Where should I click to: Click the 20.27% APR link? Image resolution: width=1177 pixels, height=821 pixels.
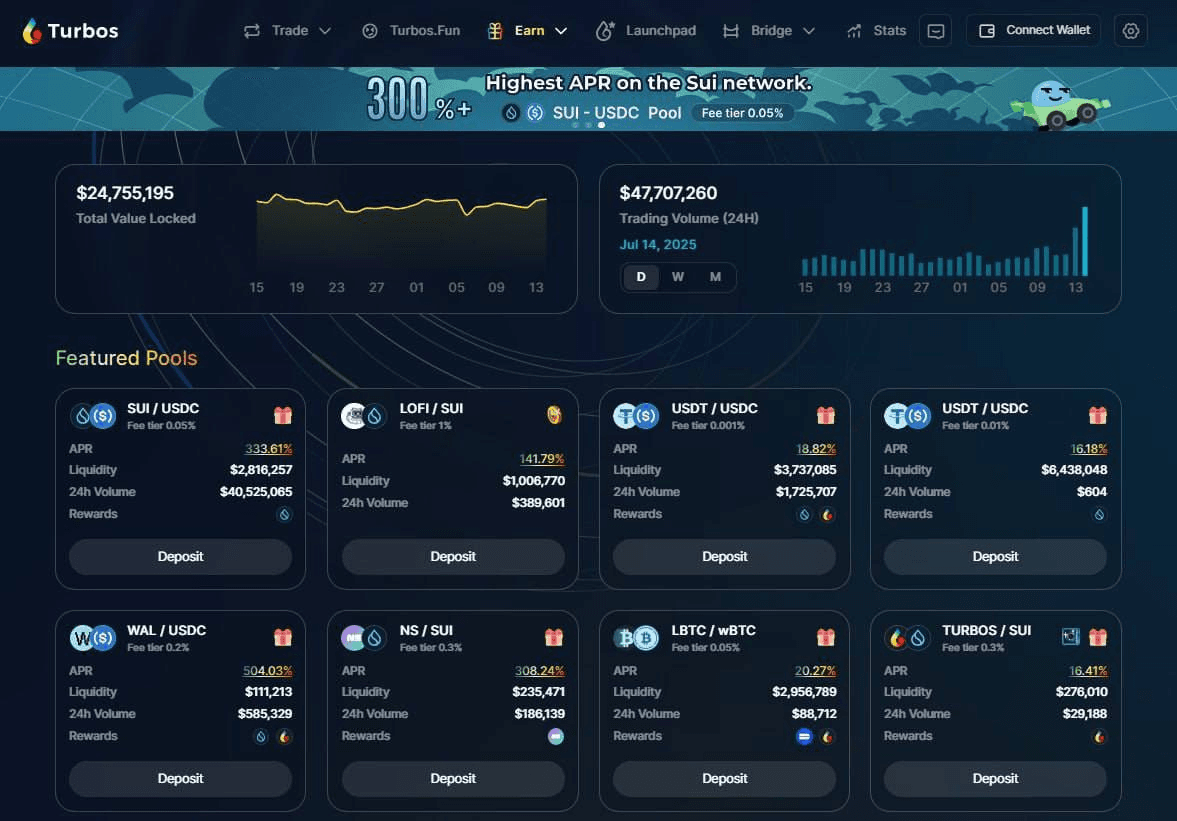(x=815, y=671)
